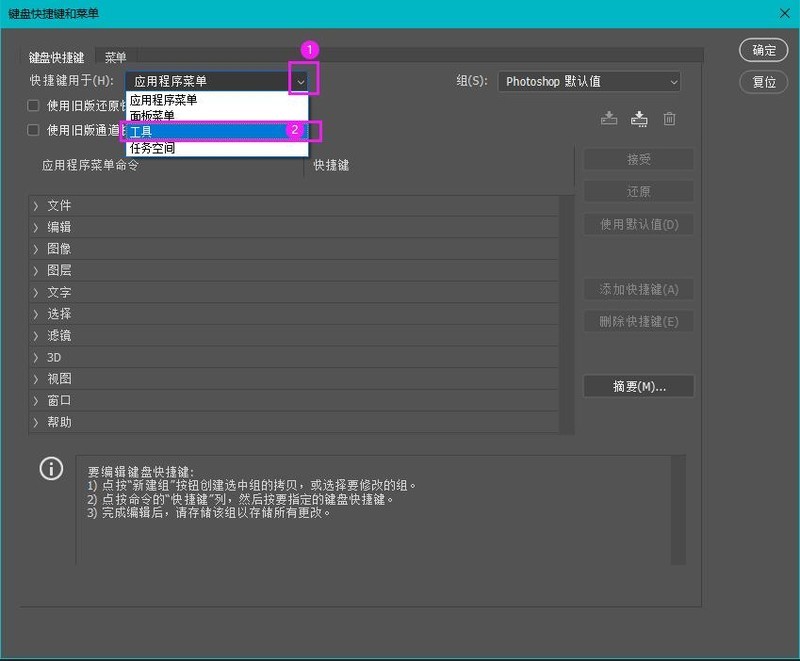
Task: Expand the 滤镜 command group
Action: (55, 335)
